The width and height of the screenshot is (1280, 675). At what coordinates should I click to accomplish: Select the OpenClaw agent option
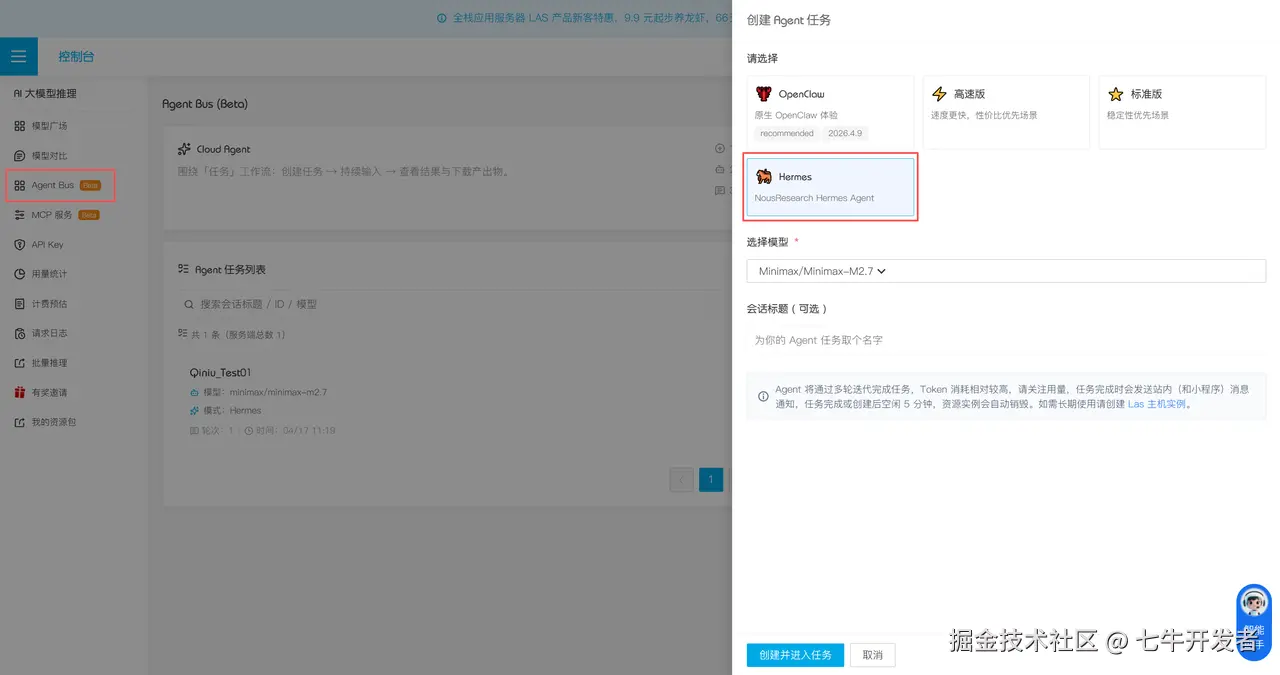(x=830, y=111)
